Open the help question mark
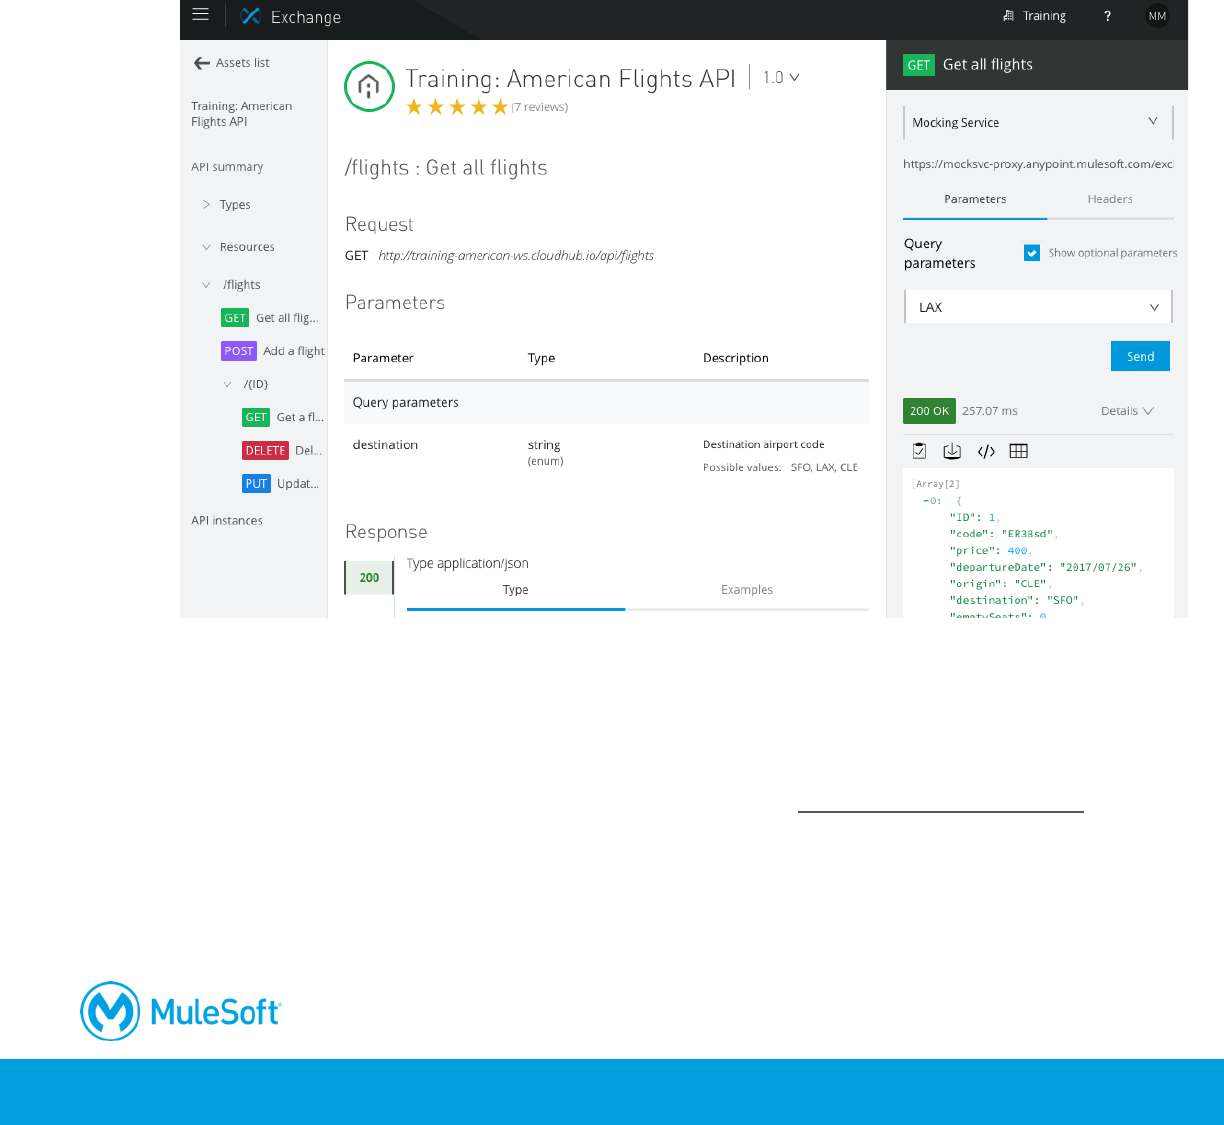1224x1125 pixels. click(1107, 16)
